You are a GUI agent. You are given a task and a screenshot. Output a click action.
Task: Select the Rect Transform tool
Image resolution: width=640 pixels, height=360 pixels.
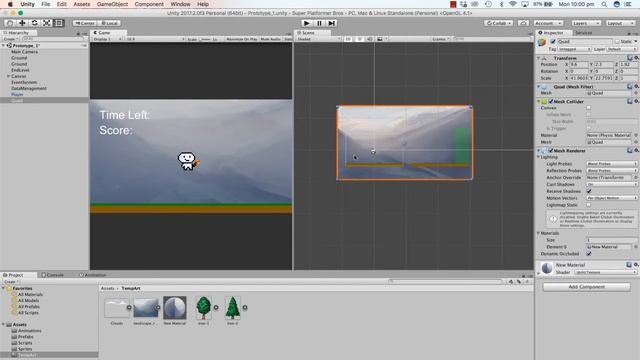tap(59, 23)
